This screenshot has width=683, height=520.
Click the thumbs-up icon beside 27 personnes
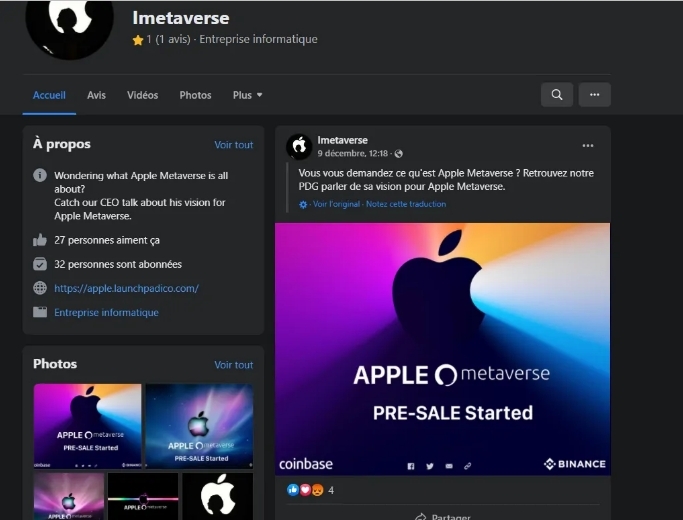(x=40, y=240)
